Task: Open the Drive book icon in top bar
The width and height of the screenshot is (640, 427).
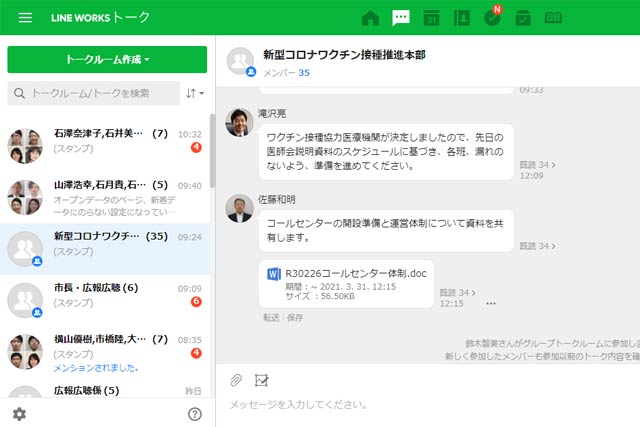Action: coord(553,18)
